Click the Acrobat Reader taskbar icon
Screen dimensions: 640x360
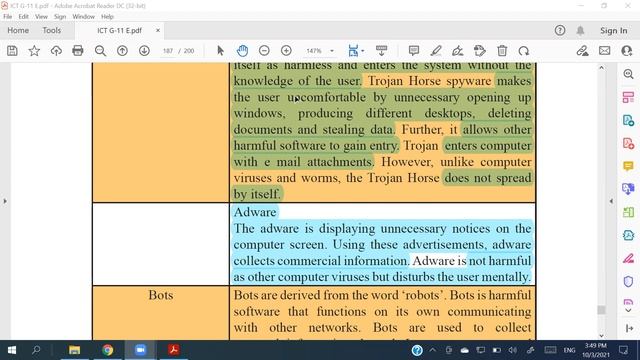point(173,350)
